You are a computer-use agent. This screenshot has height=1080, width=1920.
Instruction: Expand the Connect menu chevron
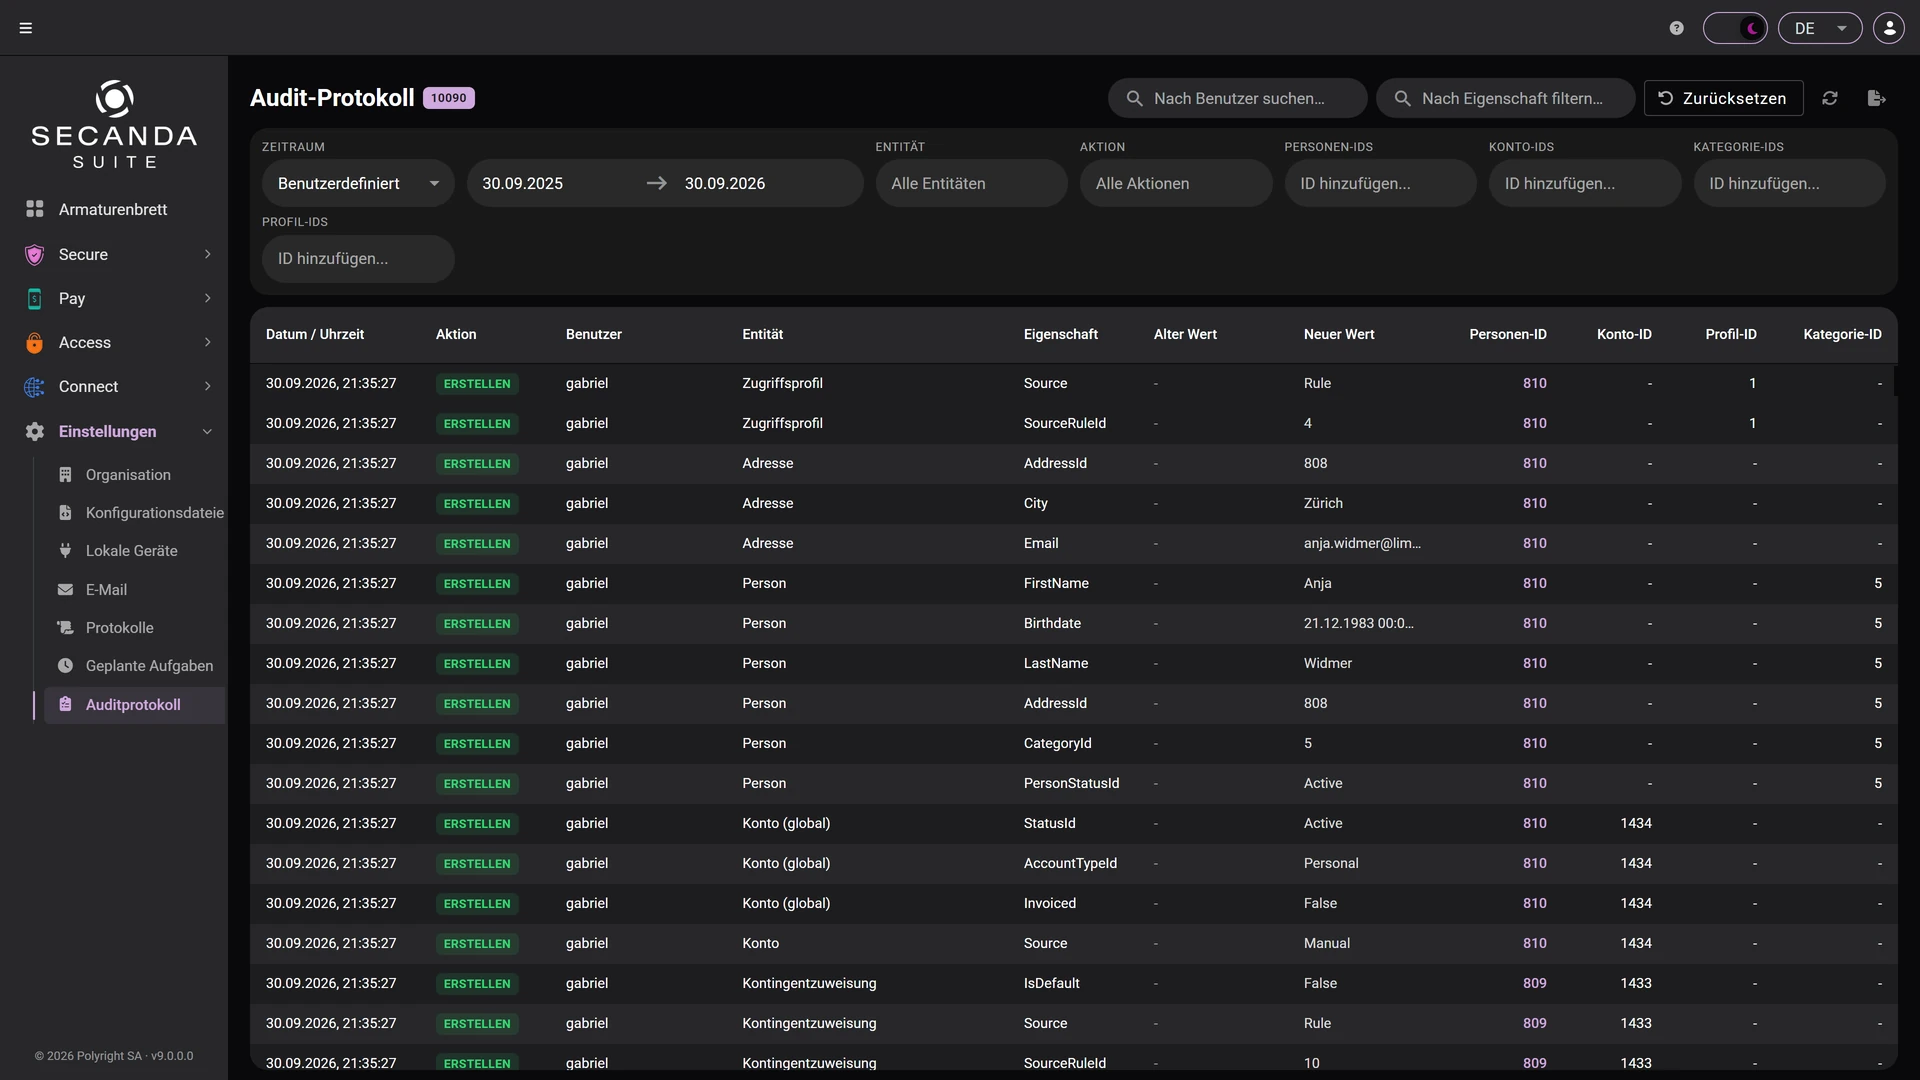[x=207, y=386]
